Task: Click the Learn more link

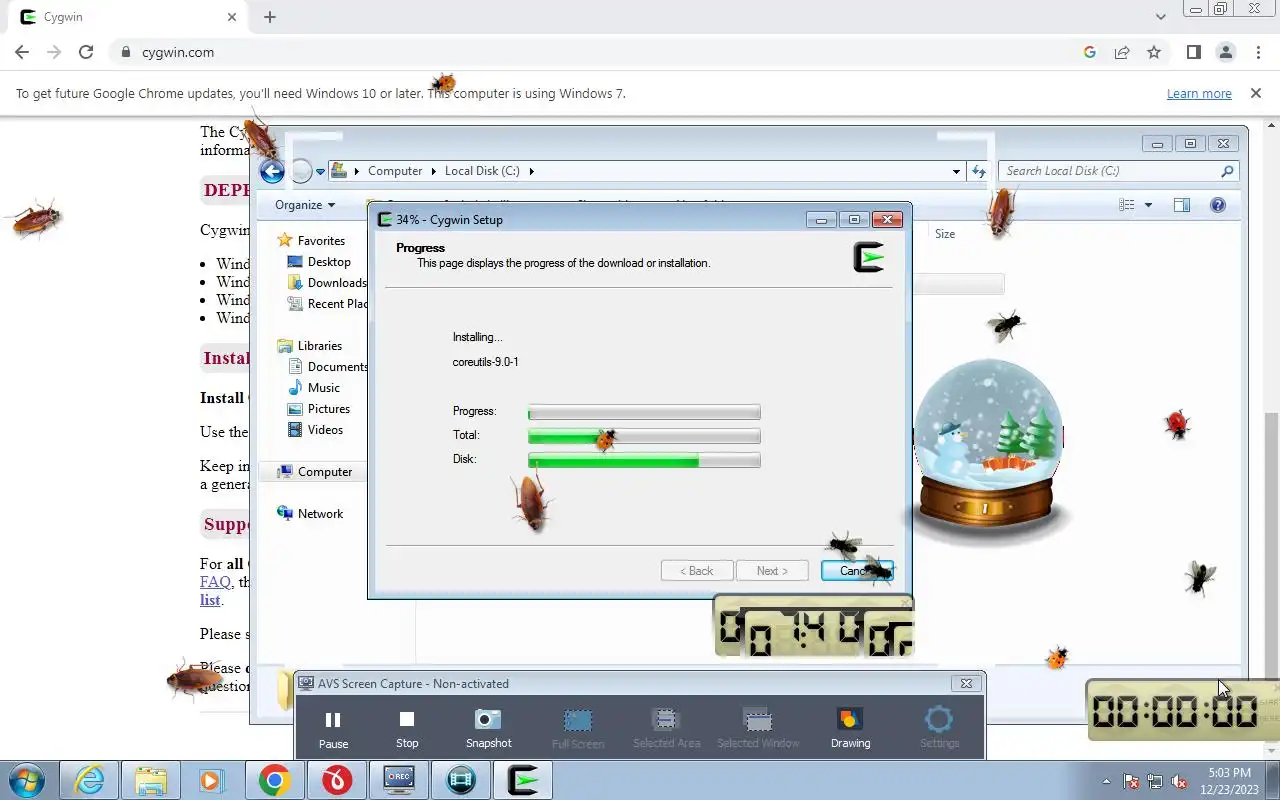Action: point(1199,93)
